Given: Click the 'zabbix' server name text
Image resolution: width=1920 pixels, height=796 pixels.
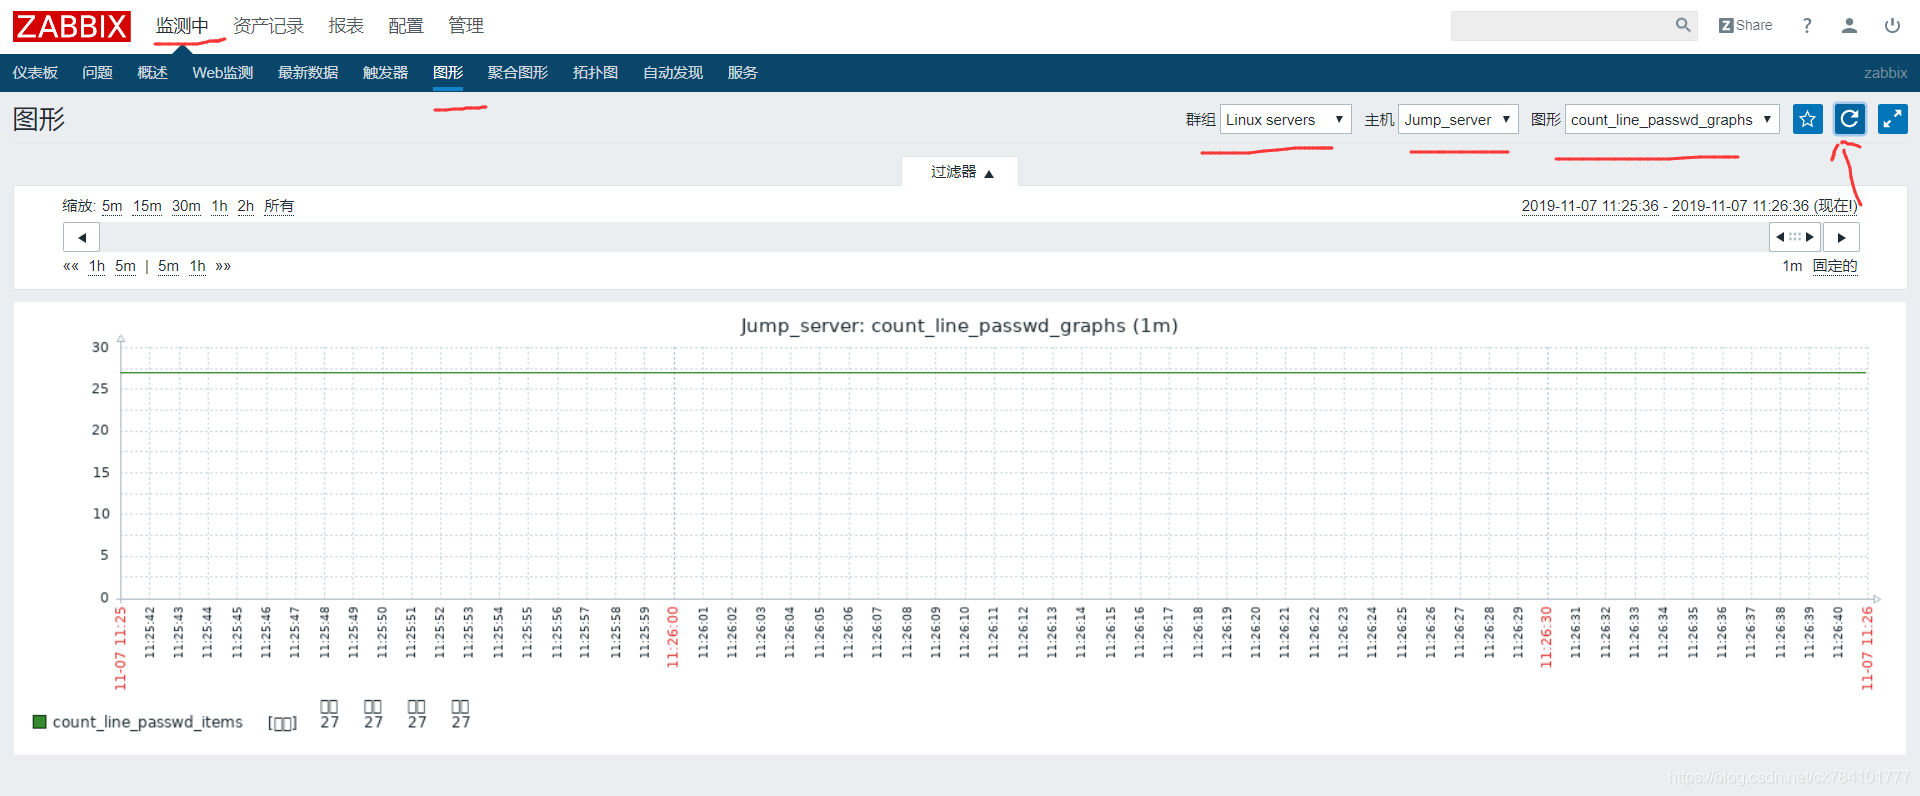Looking at the screenshot, I should [x=1885, y=73].
